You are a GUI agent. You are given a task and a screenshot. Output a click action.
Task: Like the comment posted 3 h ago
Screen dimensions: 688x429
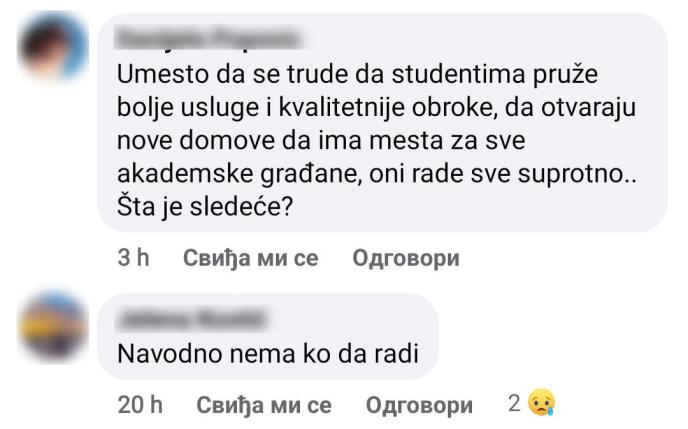pos(250,258)
